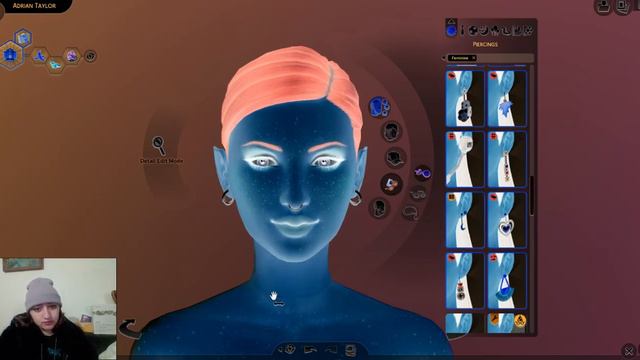Image resolution: width=640 pixels, height=360 pixels.
Task: Click the computer-shaped icon in bottom bar
Action: coord(351,350)
